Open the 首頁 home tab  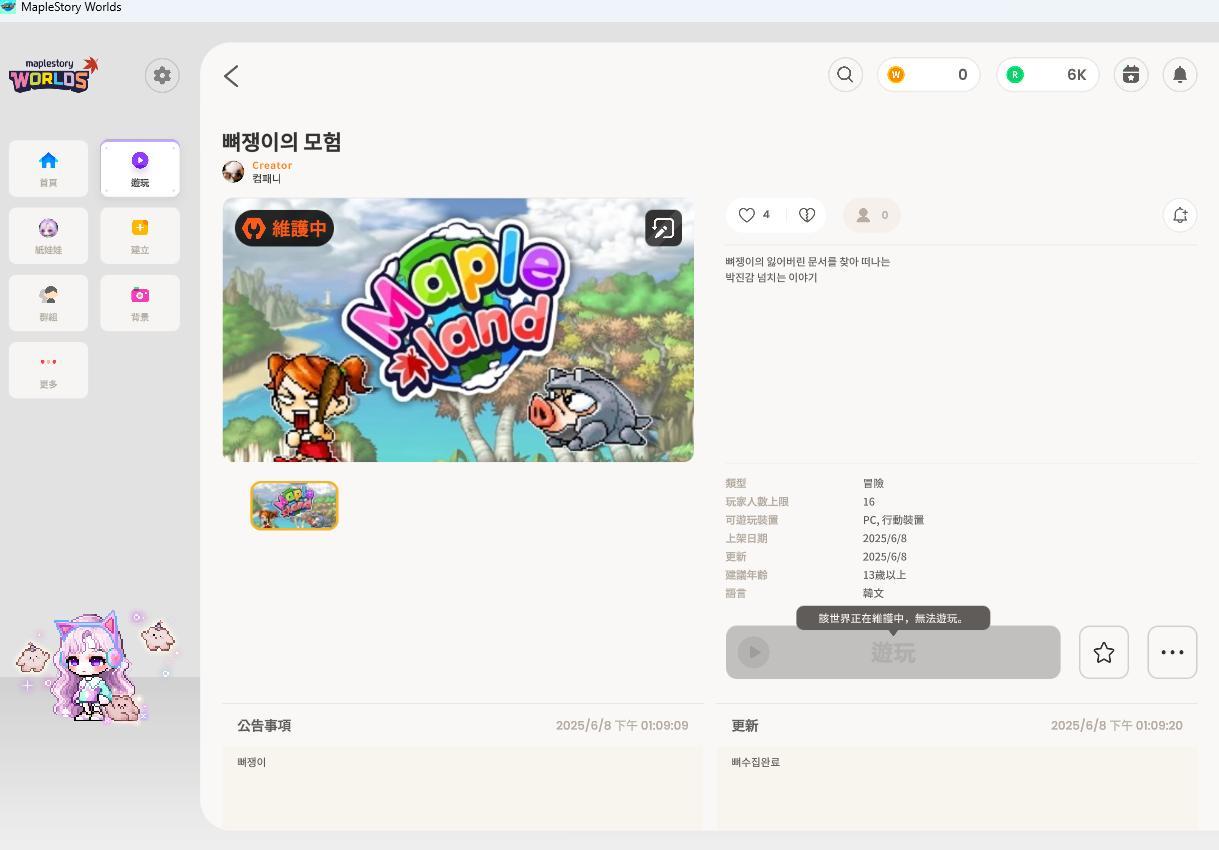tap(48, 168)
